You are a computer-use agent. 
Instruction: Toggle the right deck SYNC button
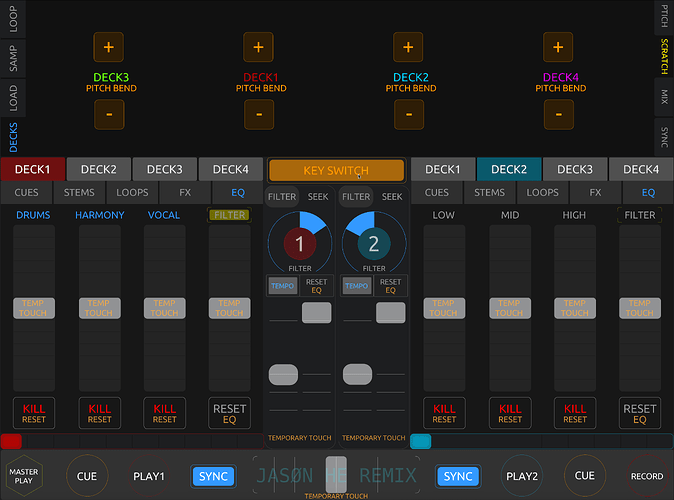[458, 476]
